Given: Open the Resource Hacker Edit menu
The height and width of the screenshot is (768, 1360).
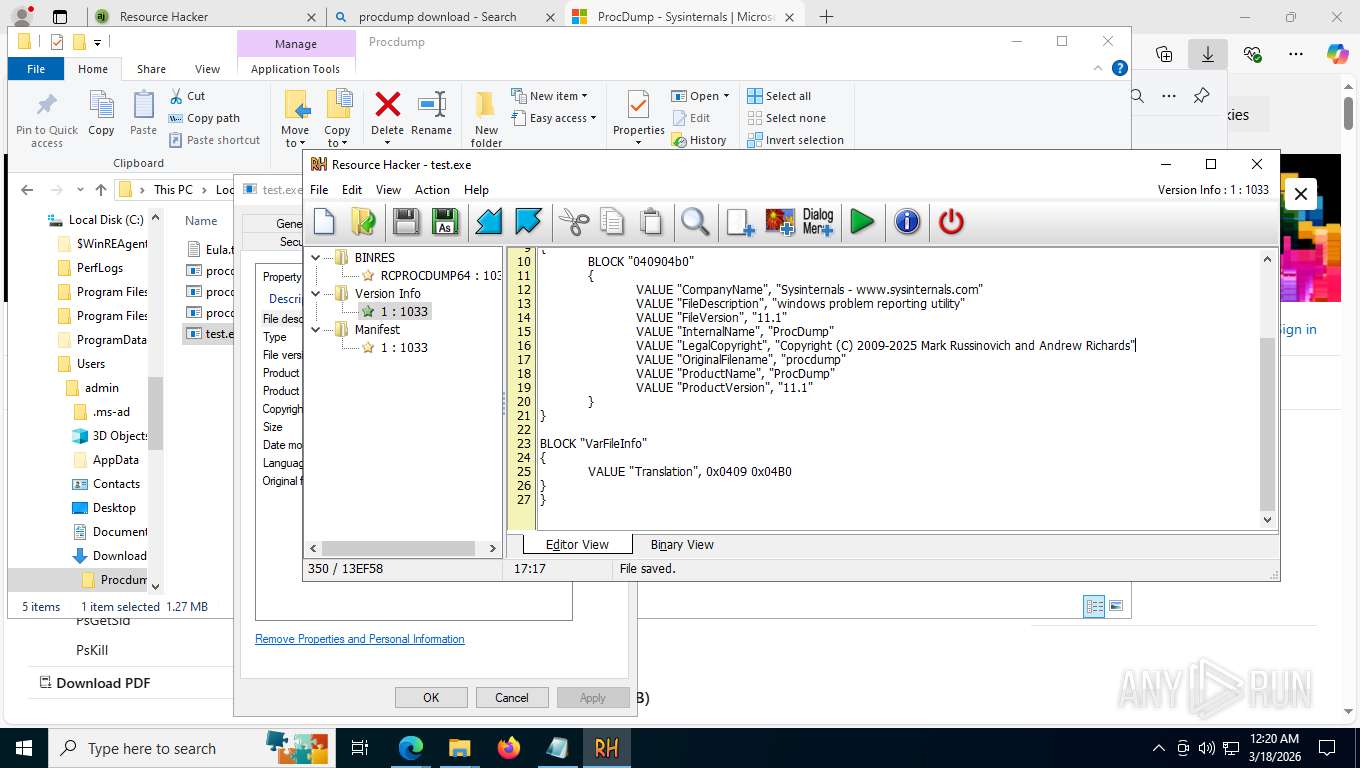Looking at the screenshot, I should click(x=352, y=189).
